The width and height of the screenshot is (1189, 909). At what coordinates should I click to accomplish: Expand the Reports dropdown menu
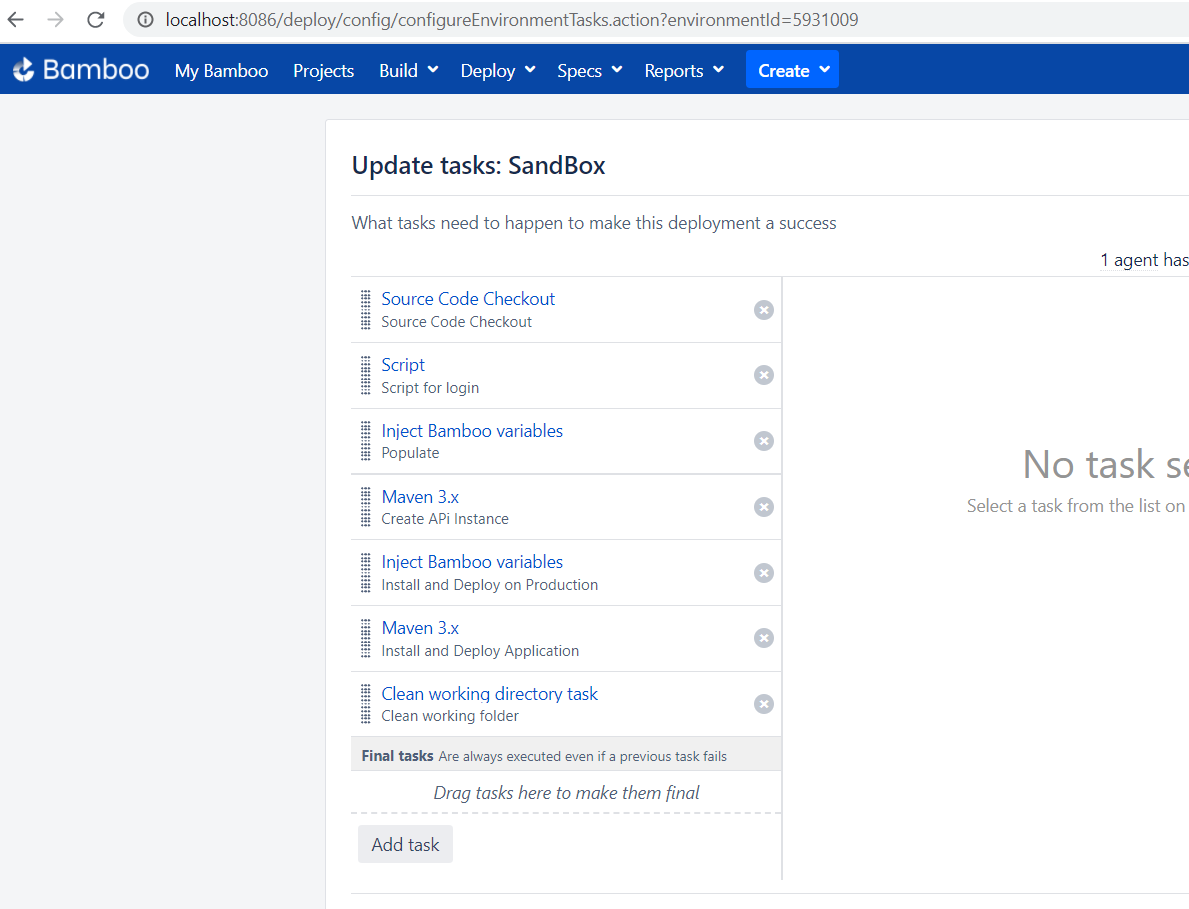[684, 71]
